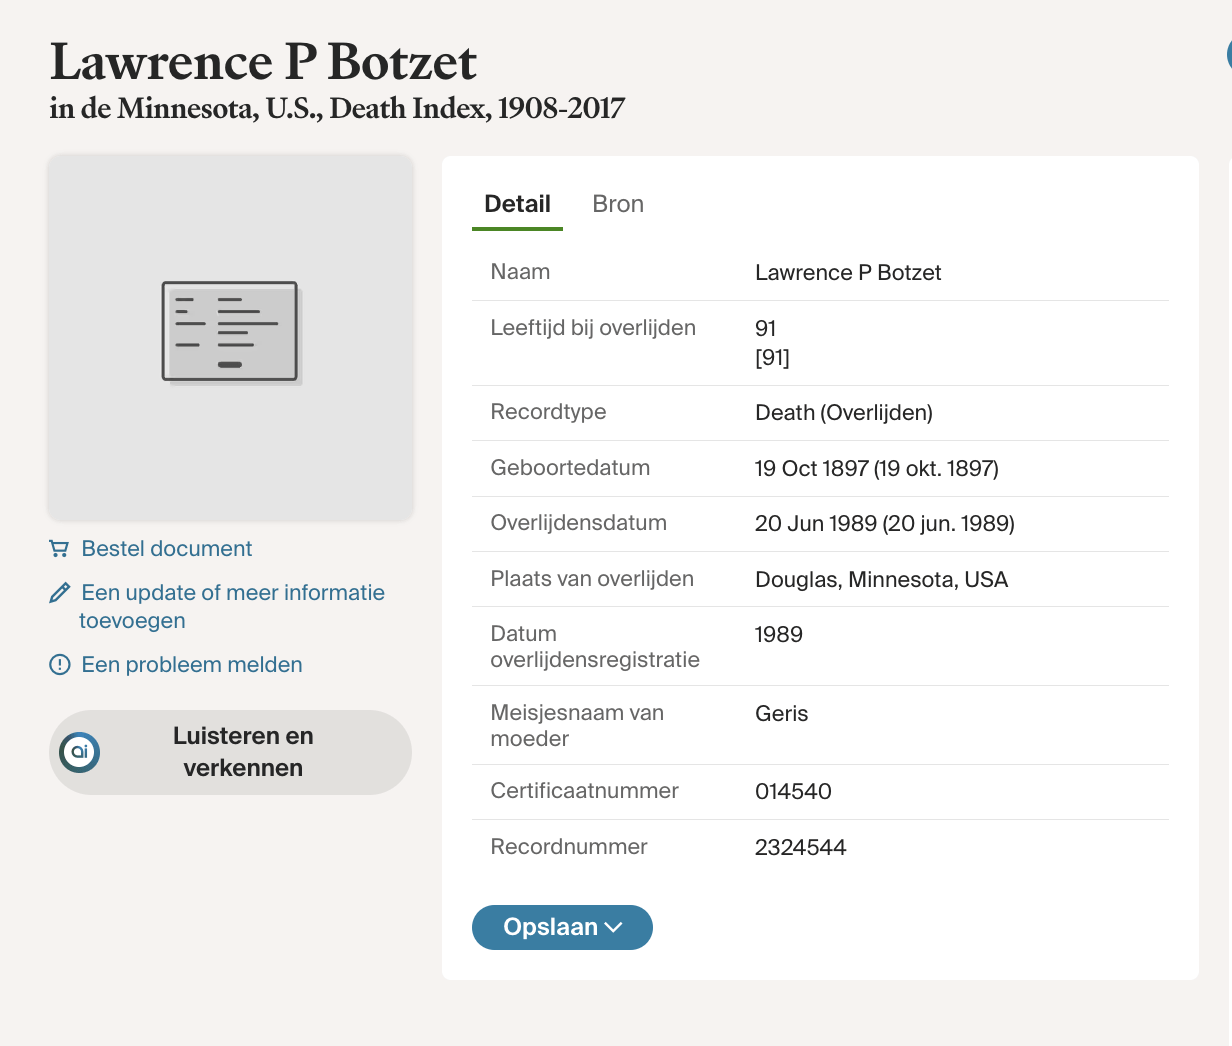Open the Bestel document link
The width and height of the screenshot is (1232, 1046).
tap(166, 549)
